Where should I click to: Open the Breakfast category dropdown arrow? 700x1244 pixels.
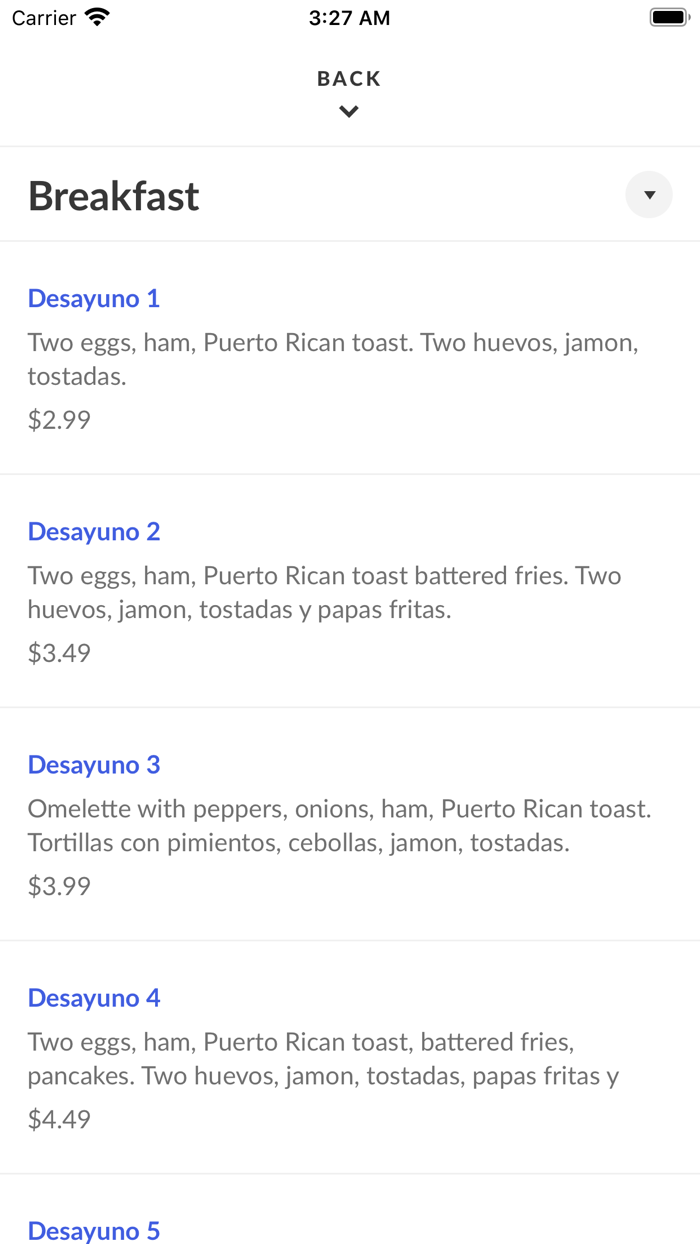click(649, 195)
